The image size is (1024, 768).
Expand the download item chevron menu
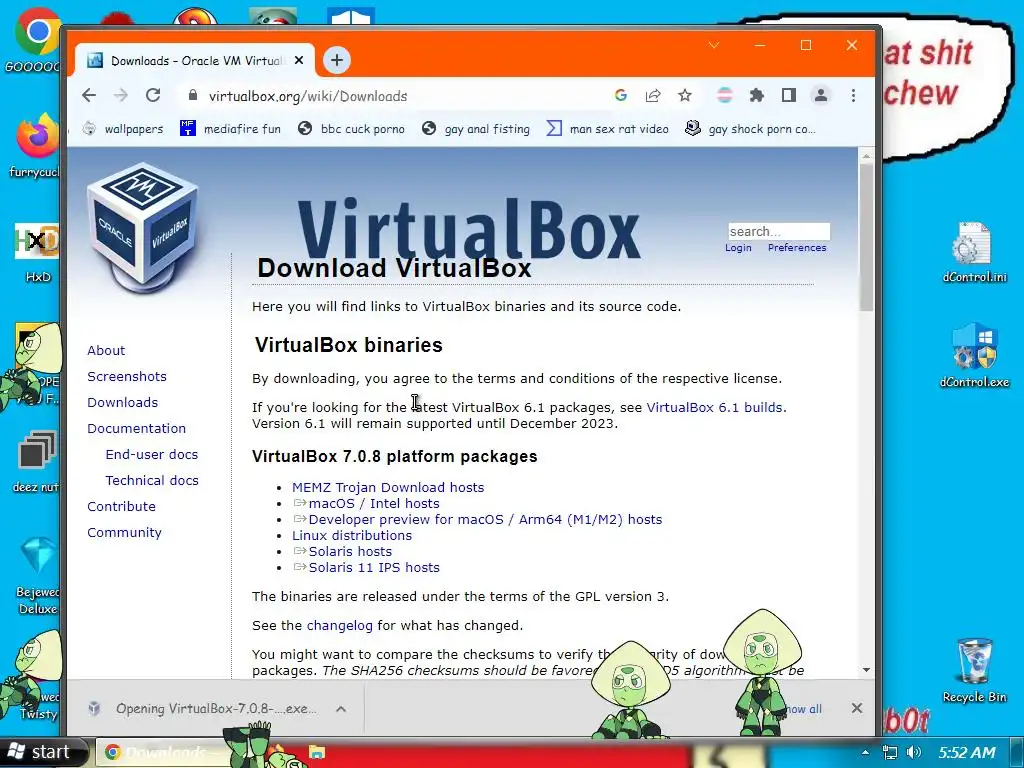click(x=341, y=709)
